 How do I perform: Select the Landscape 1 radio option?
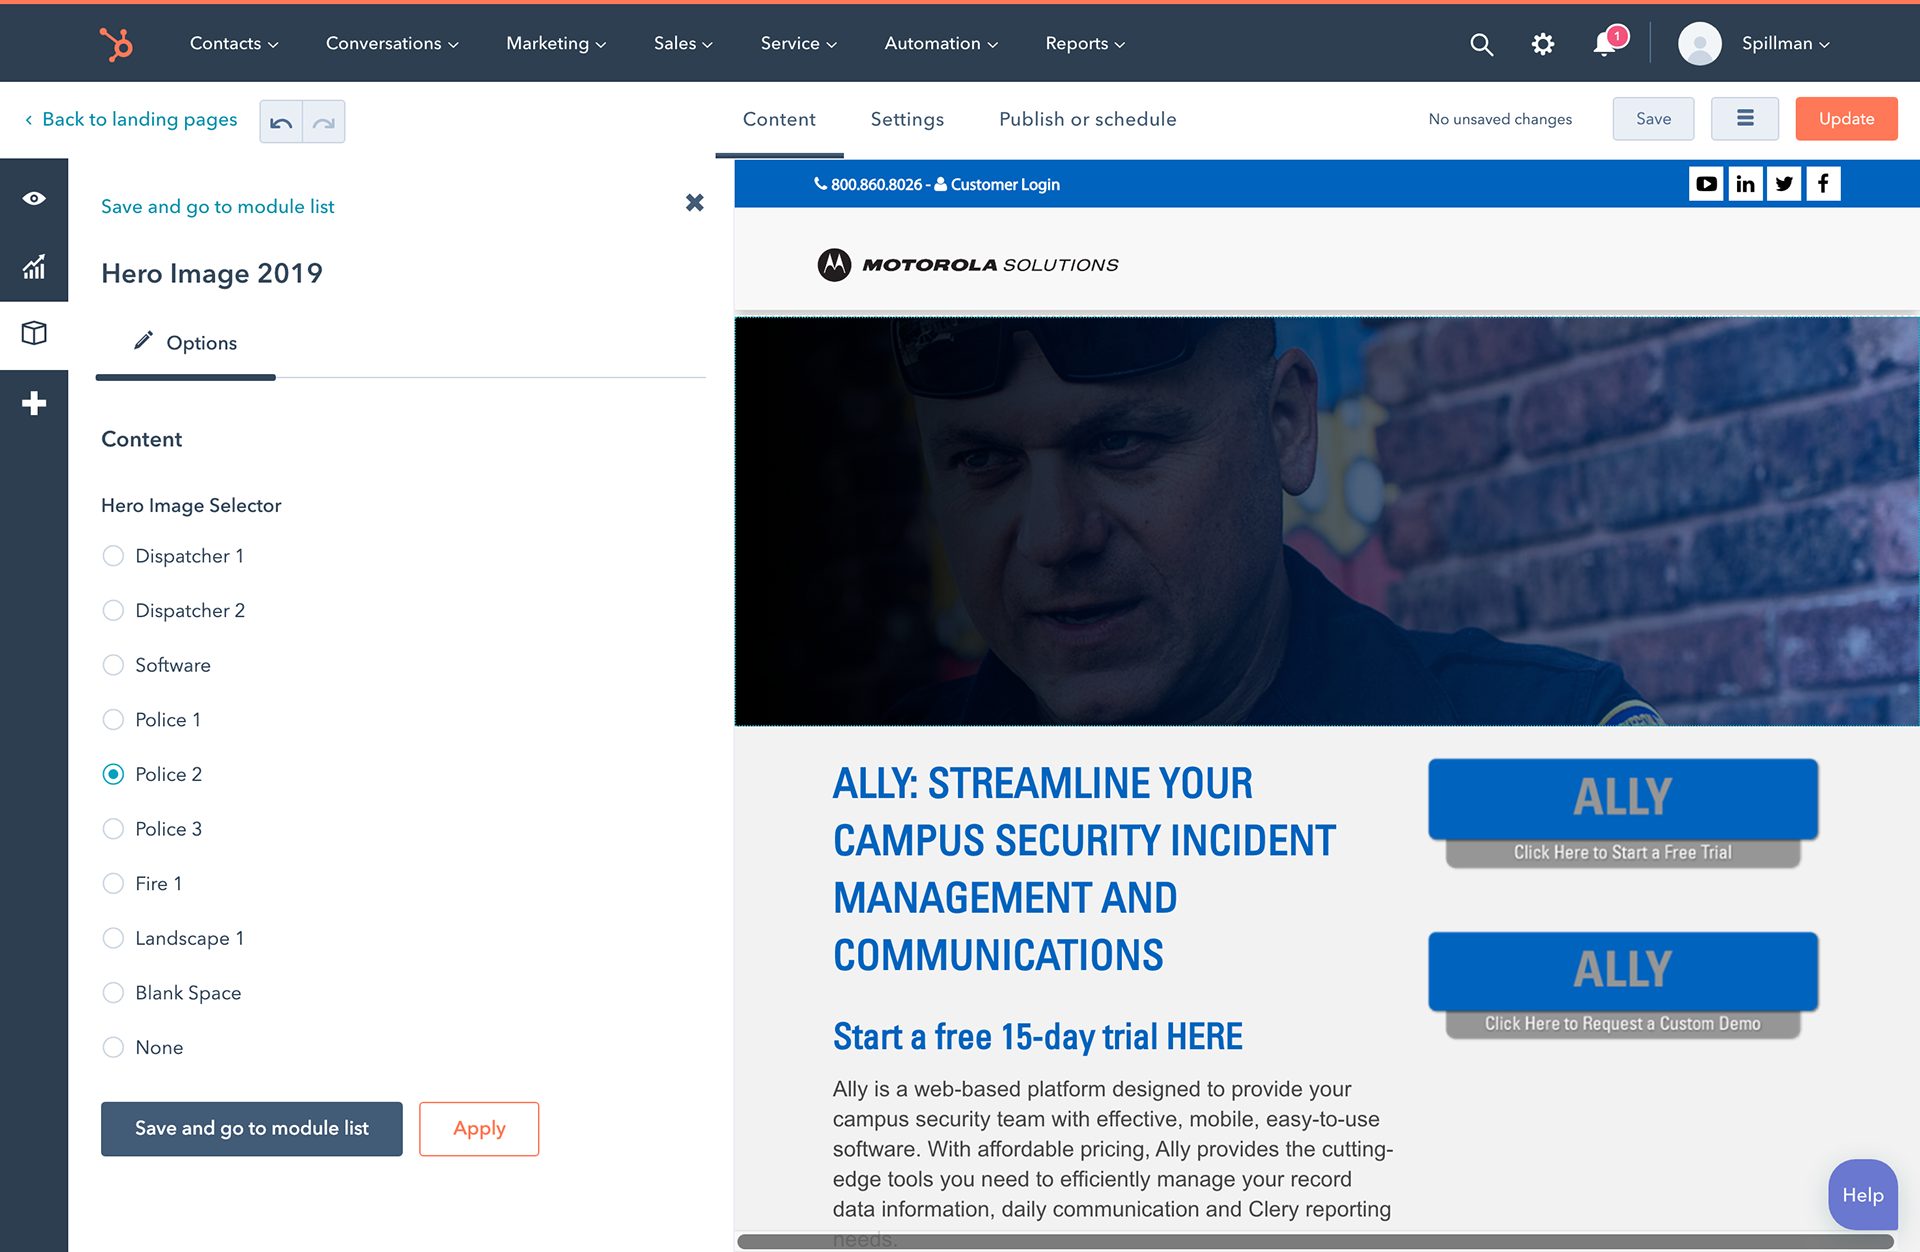113,938
